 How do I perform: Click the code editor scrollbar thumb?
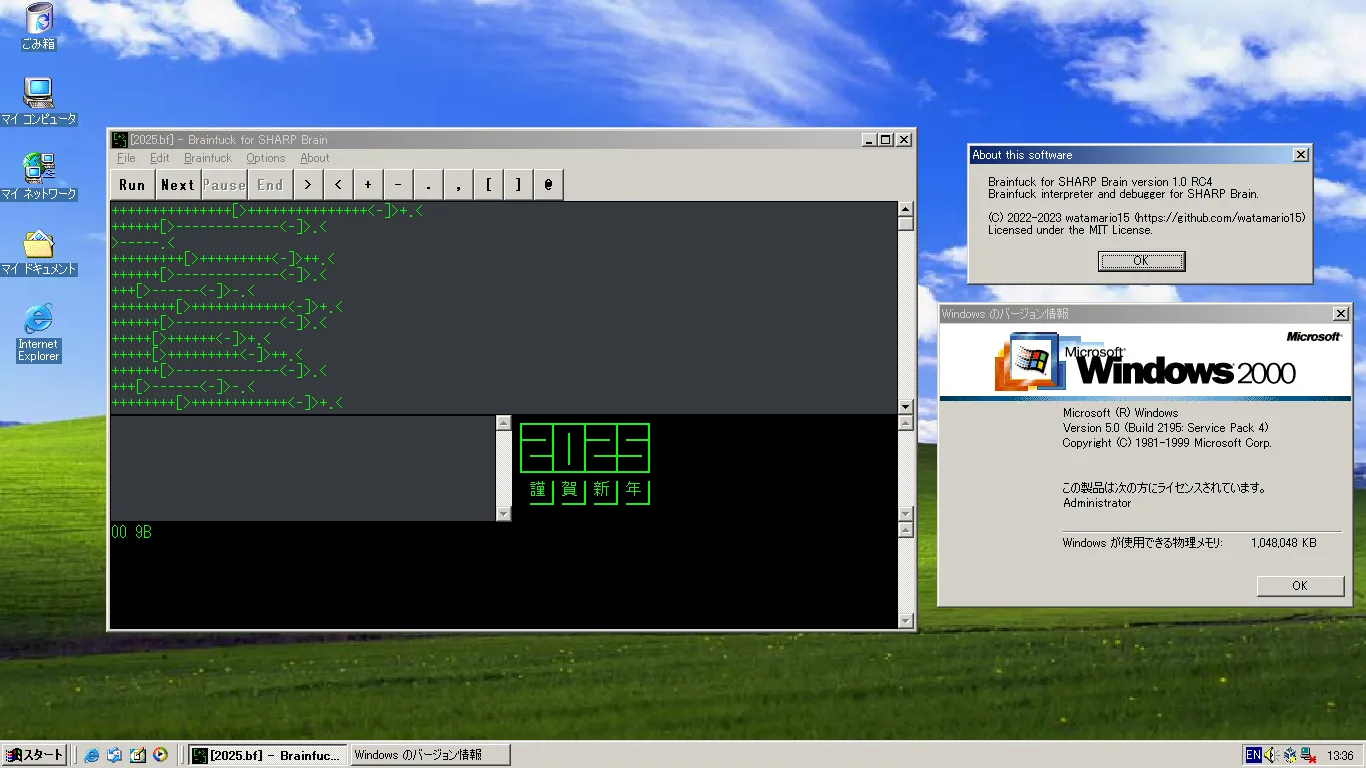click(906, 224)
